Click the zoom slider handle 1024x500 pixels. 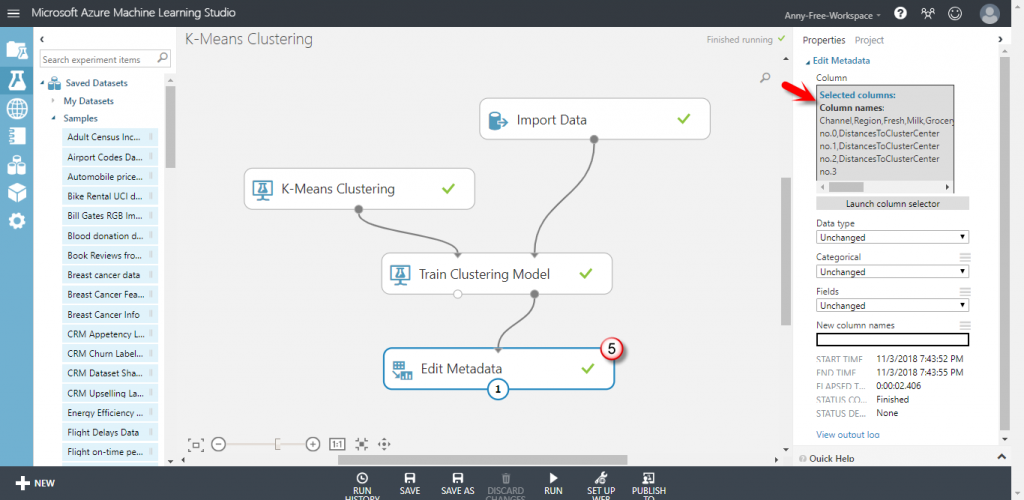(x=277, y=444)
